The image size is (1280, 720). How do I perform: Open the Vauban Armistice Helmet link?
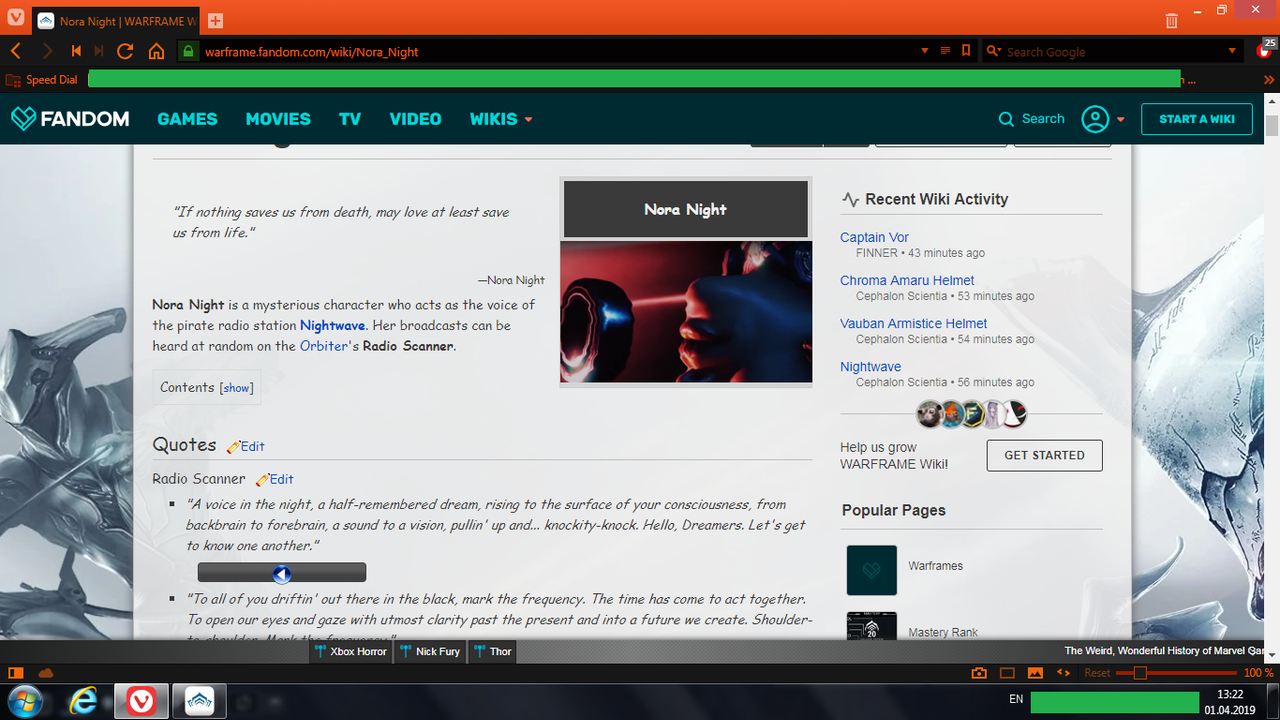913,324
